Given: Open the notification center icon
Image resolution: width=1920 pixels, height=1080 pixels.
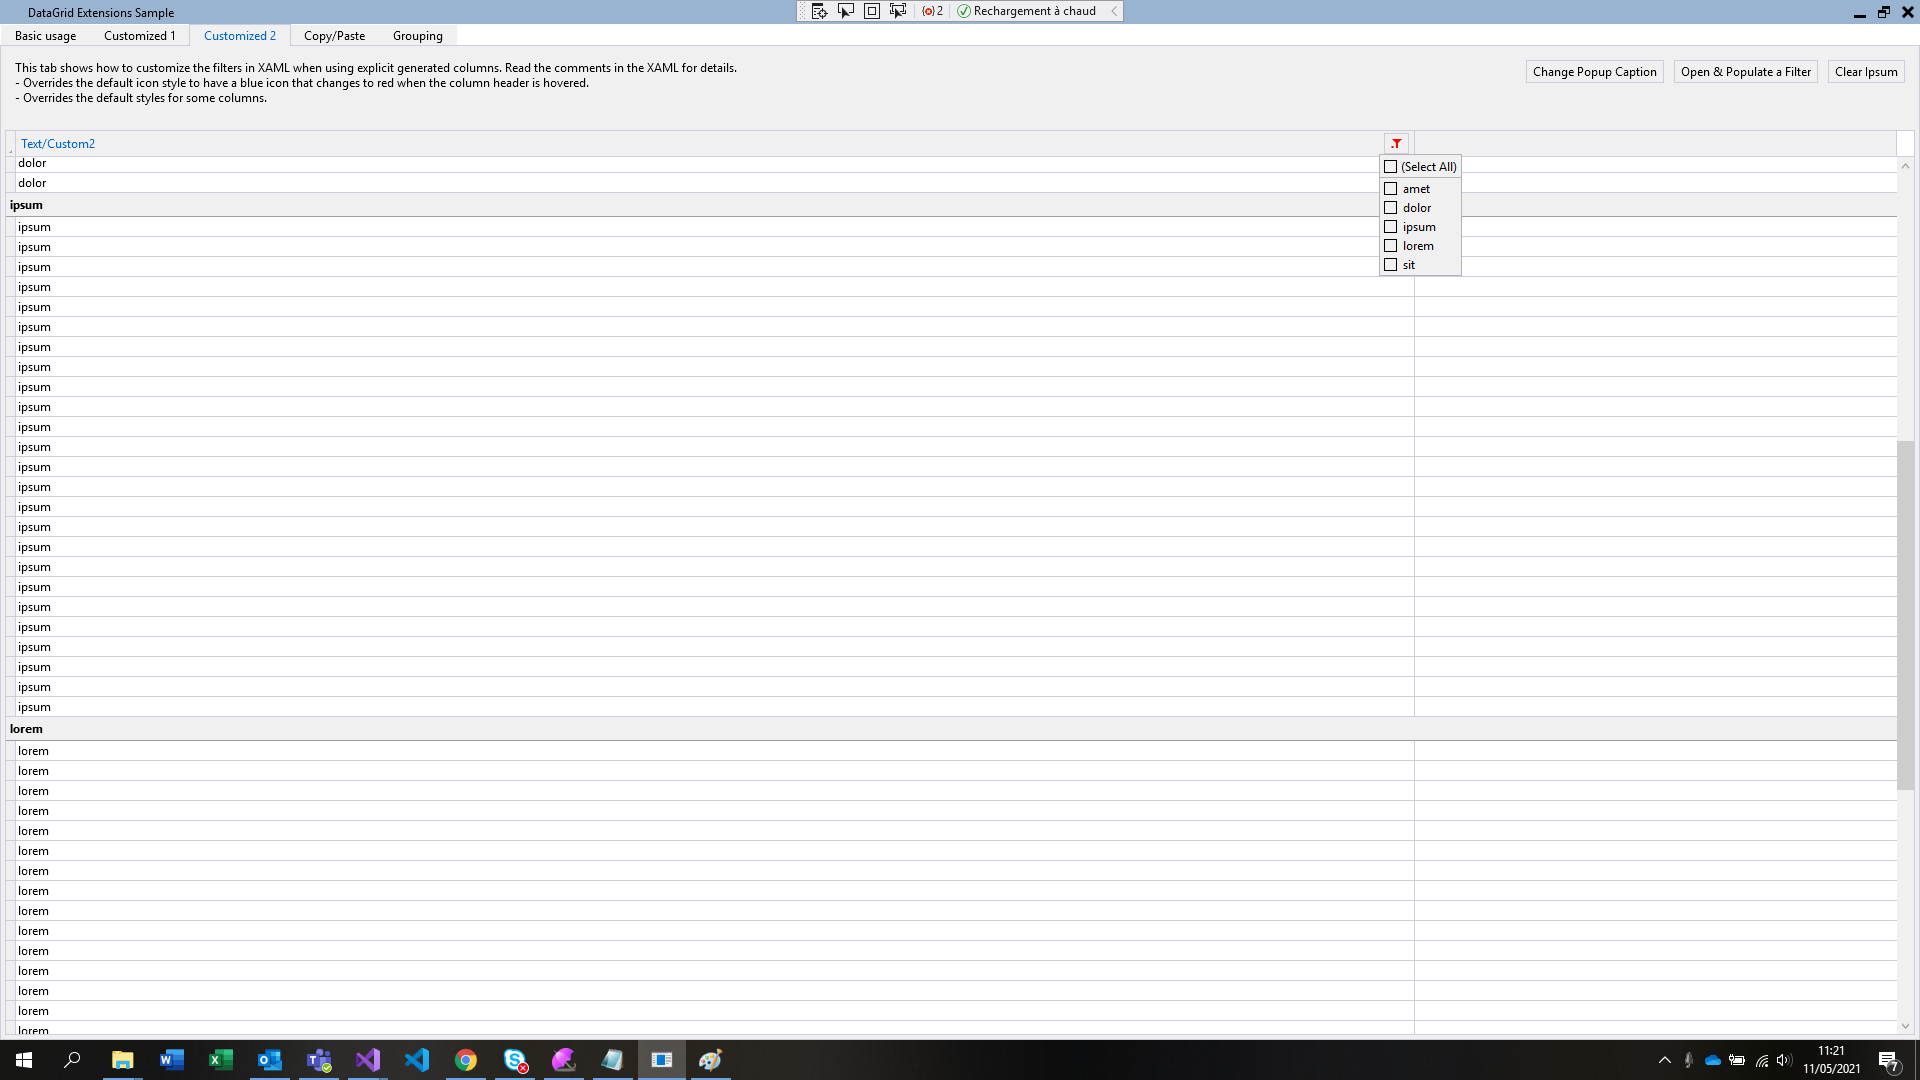Looking at the screenshot, I should pos(1888,1060).
